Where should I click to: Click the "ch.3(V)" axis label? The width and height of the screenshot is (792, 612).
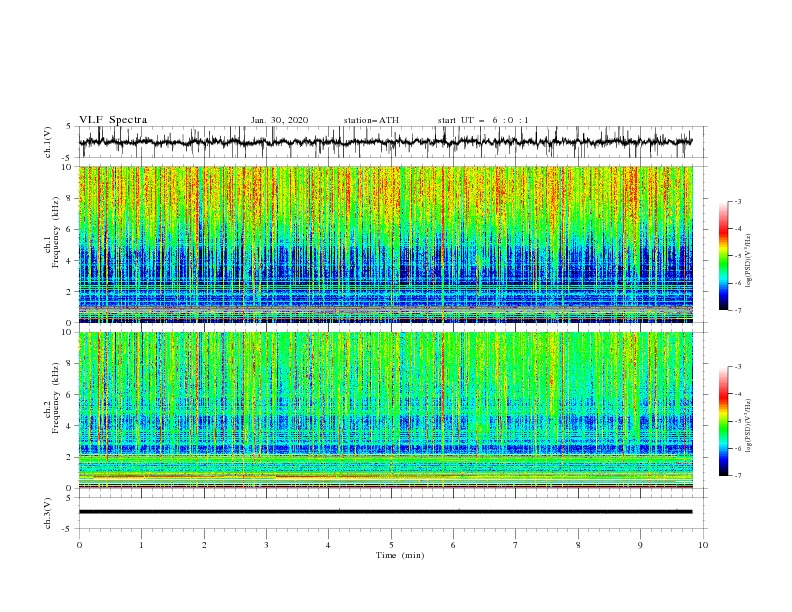48,513
